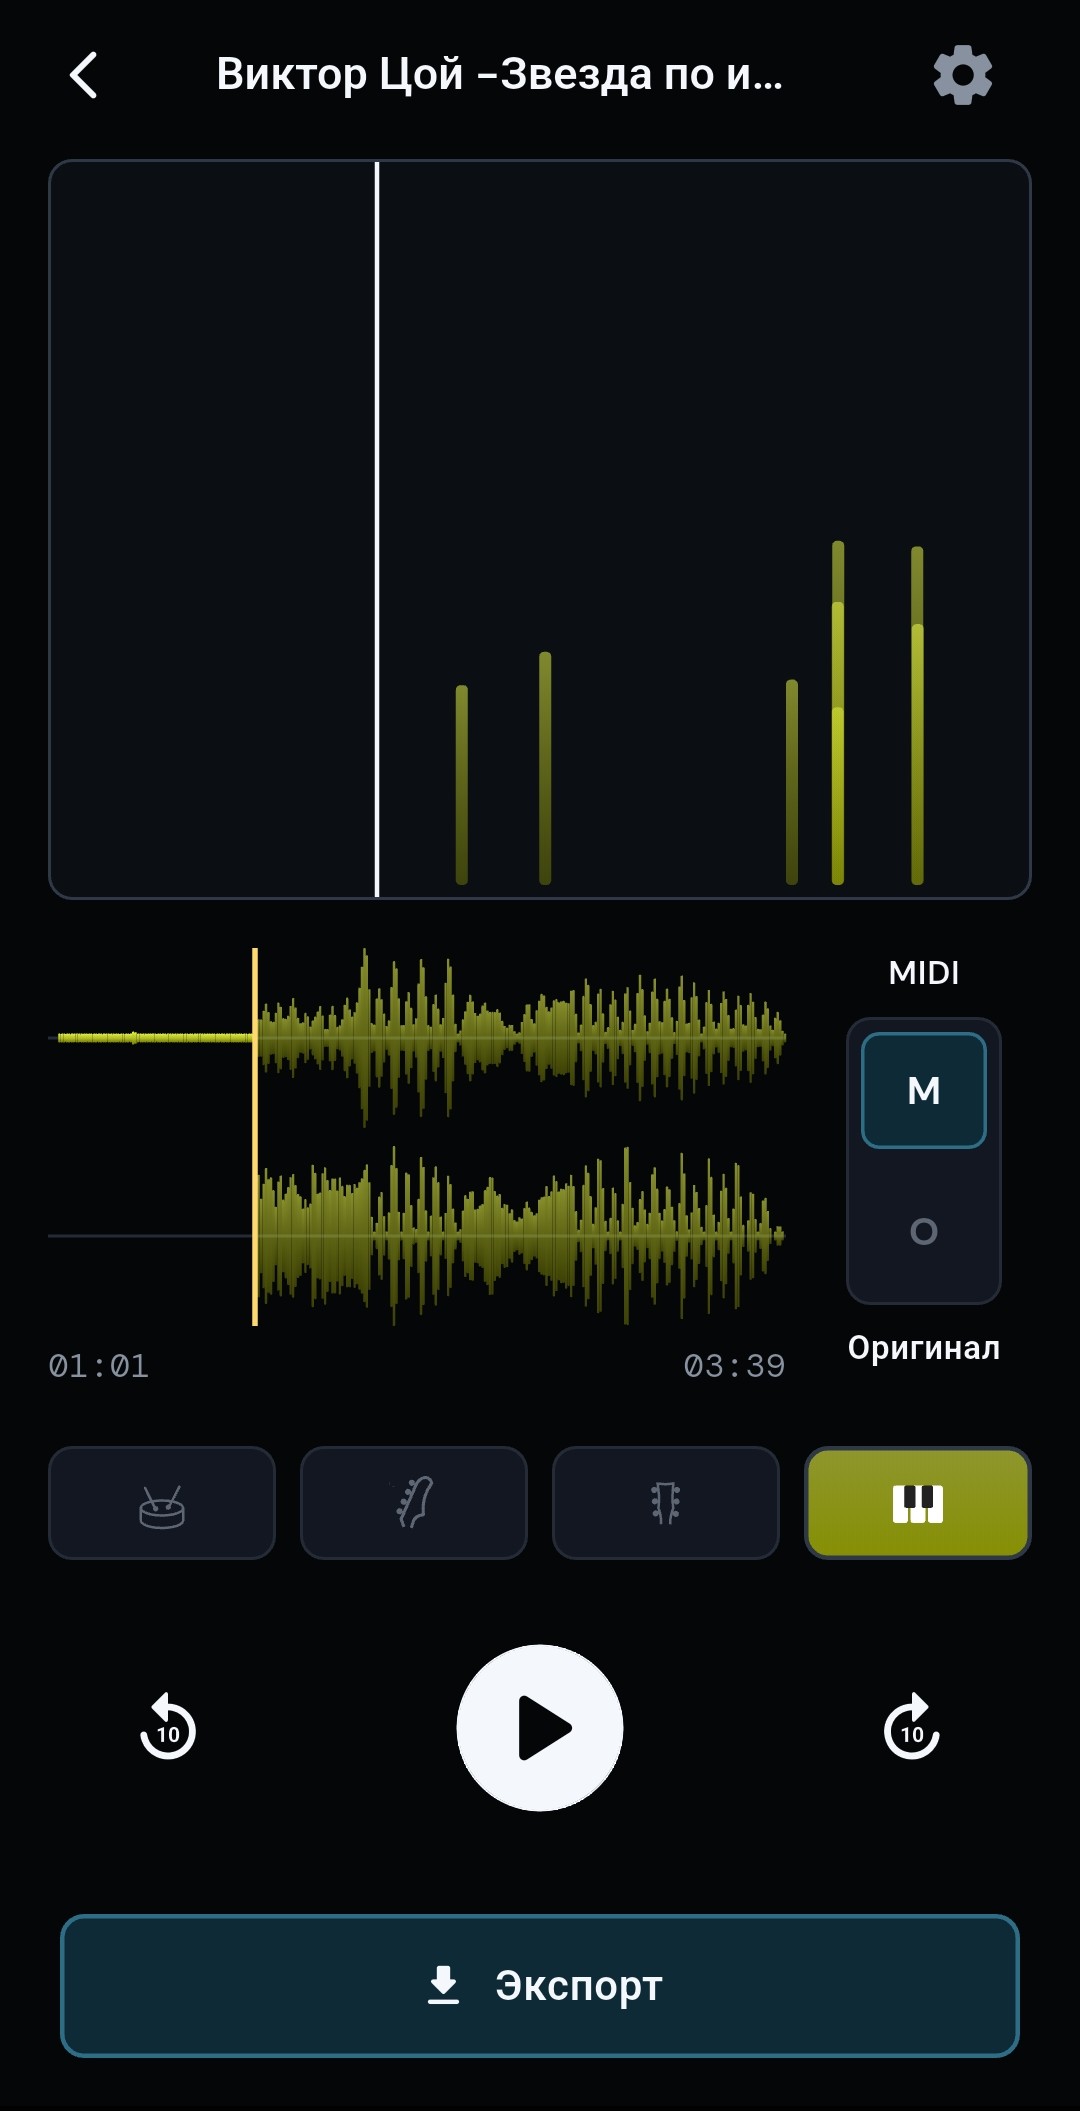Open settings via the gear icon
The width and height of the screenshot is (1080, 2111).
(962, 75)
